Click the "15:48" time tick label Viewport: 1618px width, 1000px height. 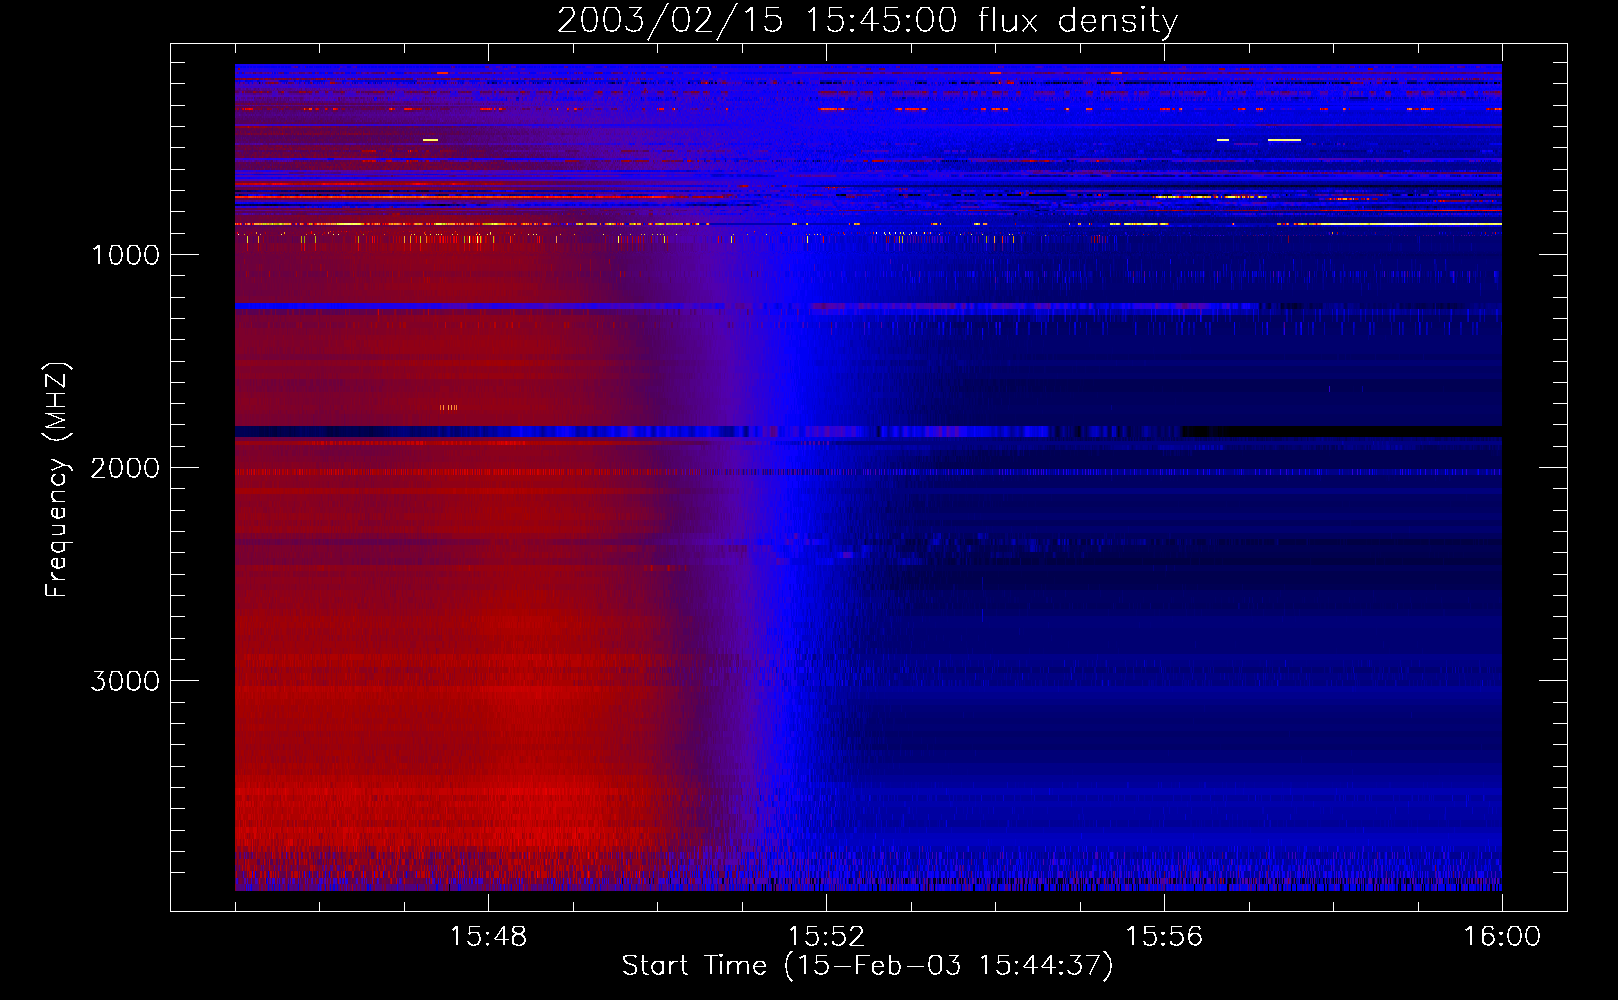488,937
